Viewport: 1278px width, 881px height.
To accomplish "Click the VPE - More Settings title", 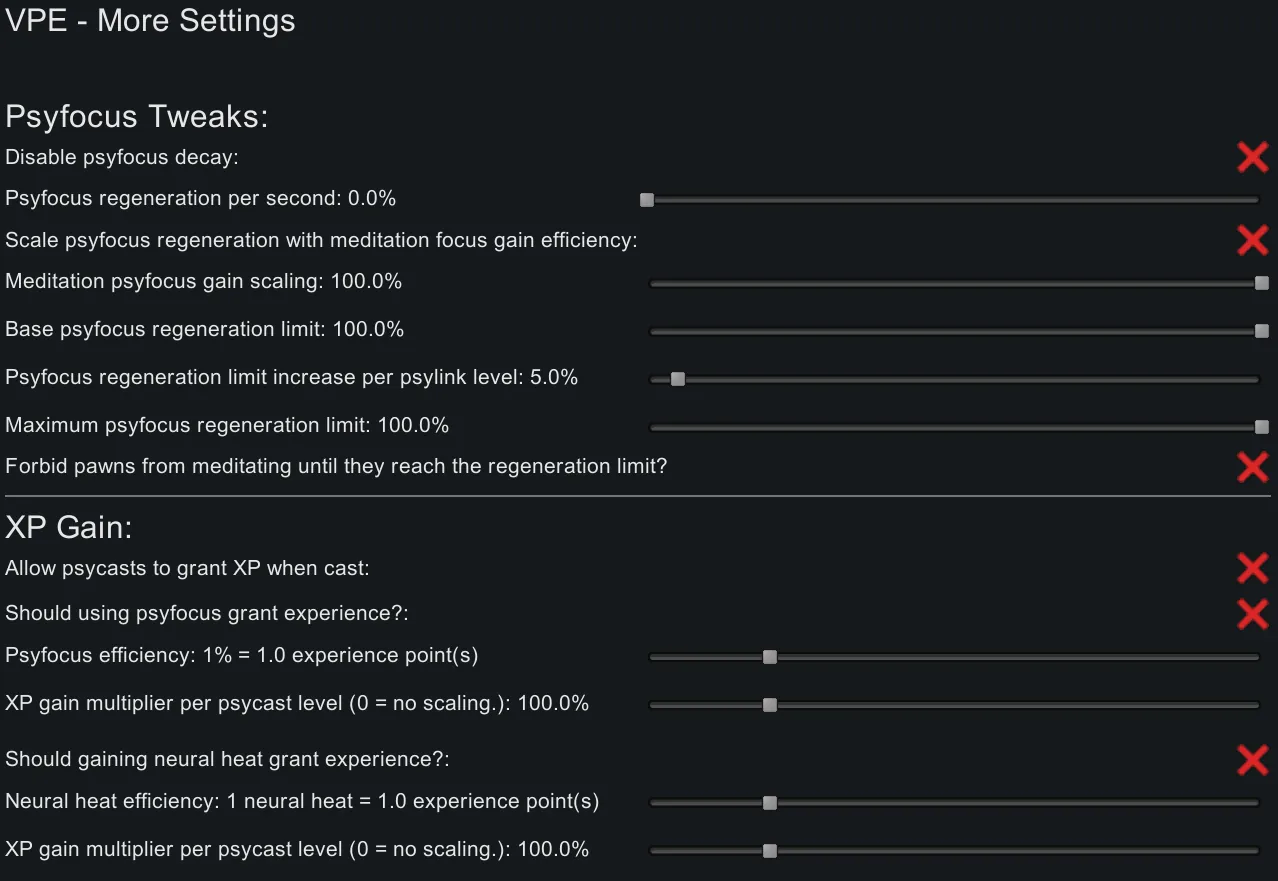I will [x=151, y=21].
